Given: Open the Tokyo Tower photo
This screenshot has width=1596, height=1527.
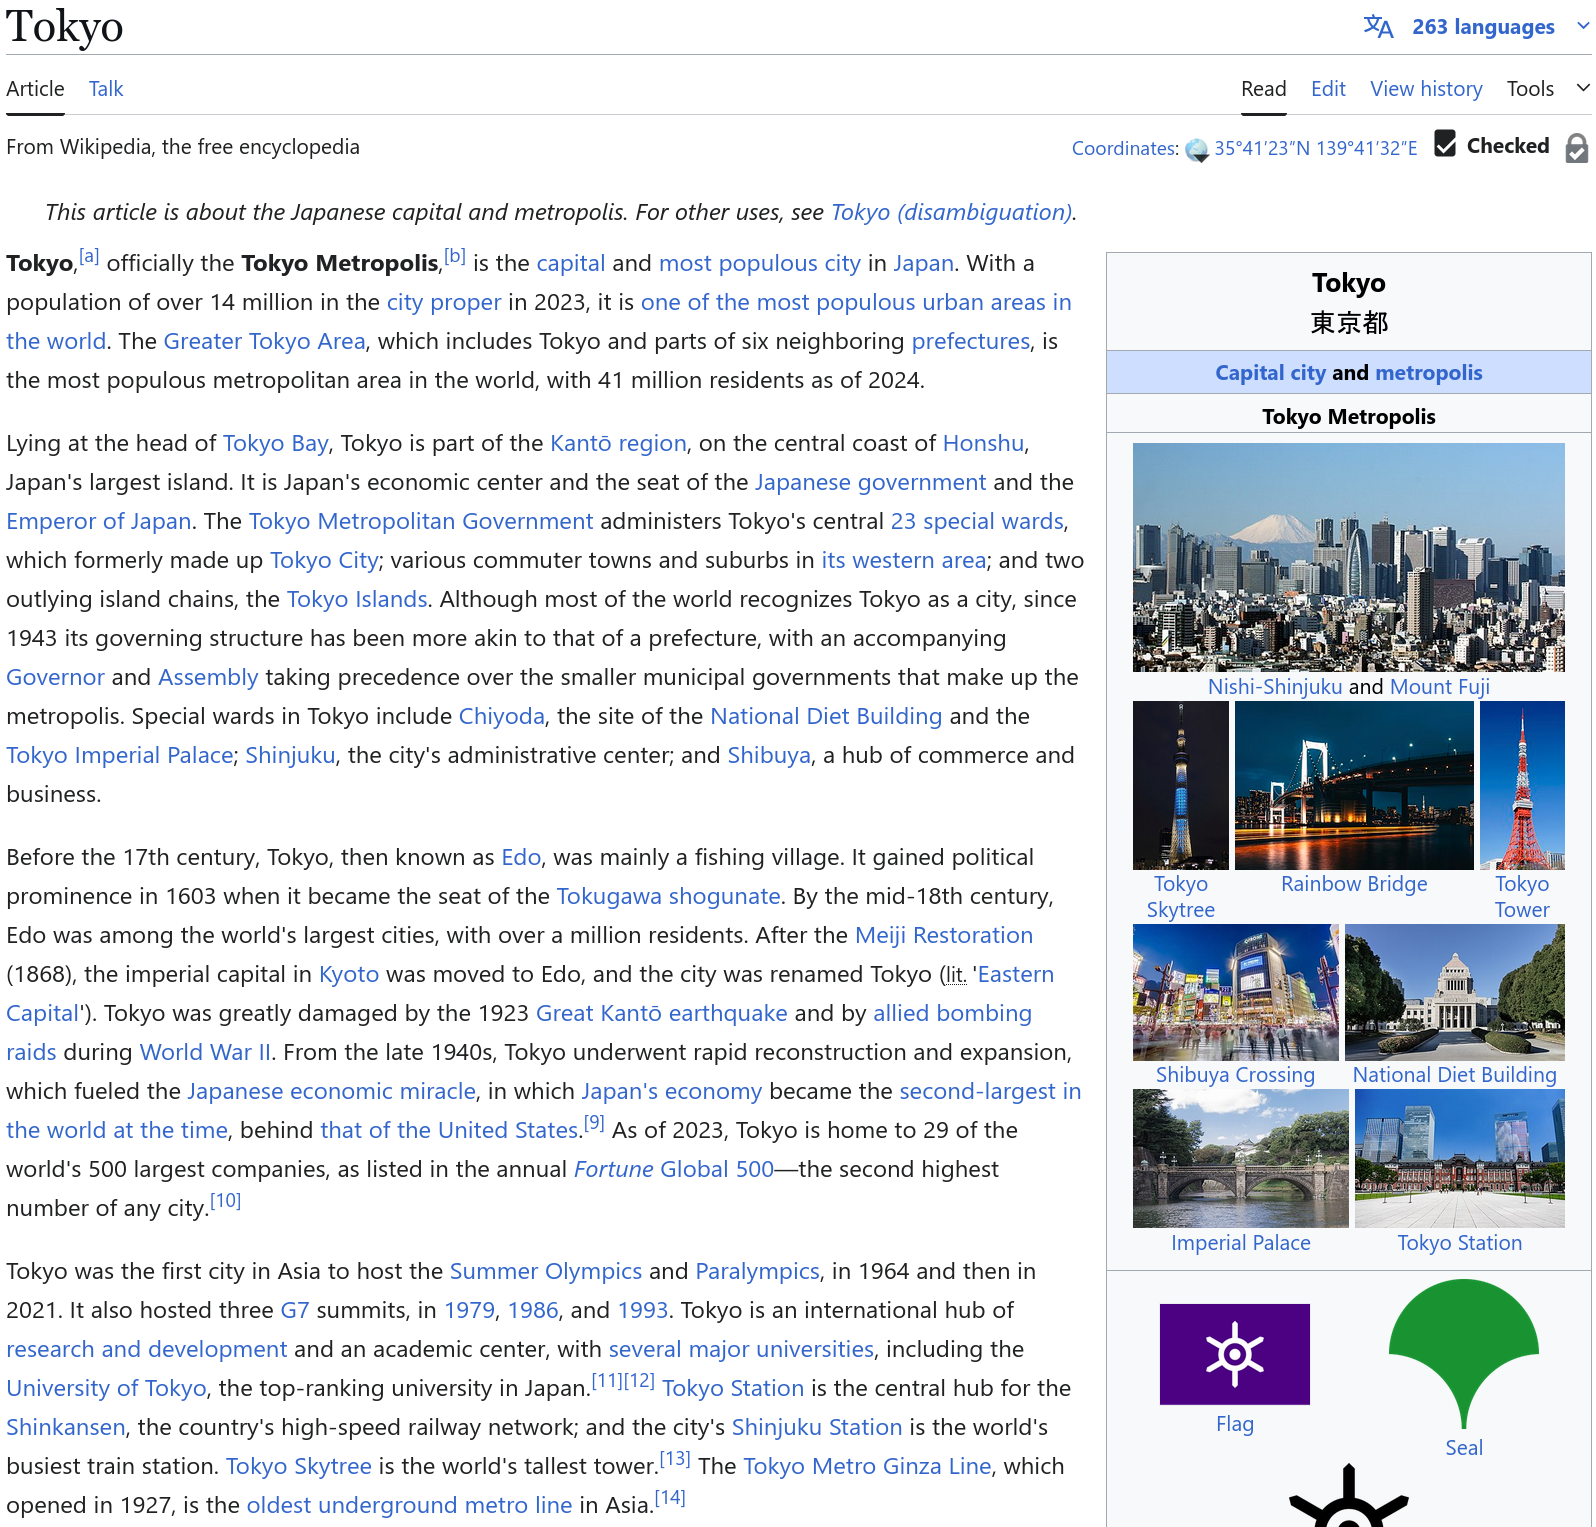Looking at the screenshot, I should click(1522, 785).
